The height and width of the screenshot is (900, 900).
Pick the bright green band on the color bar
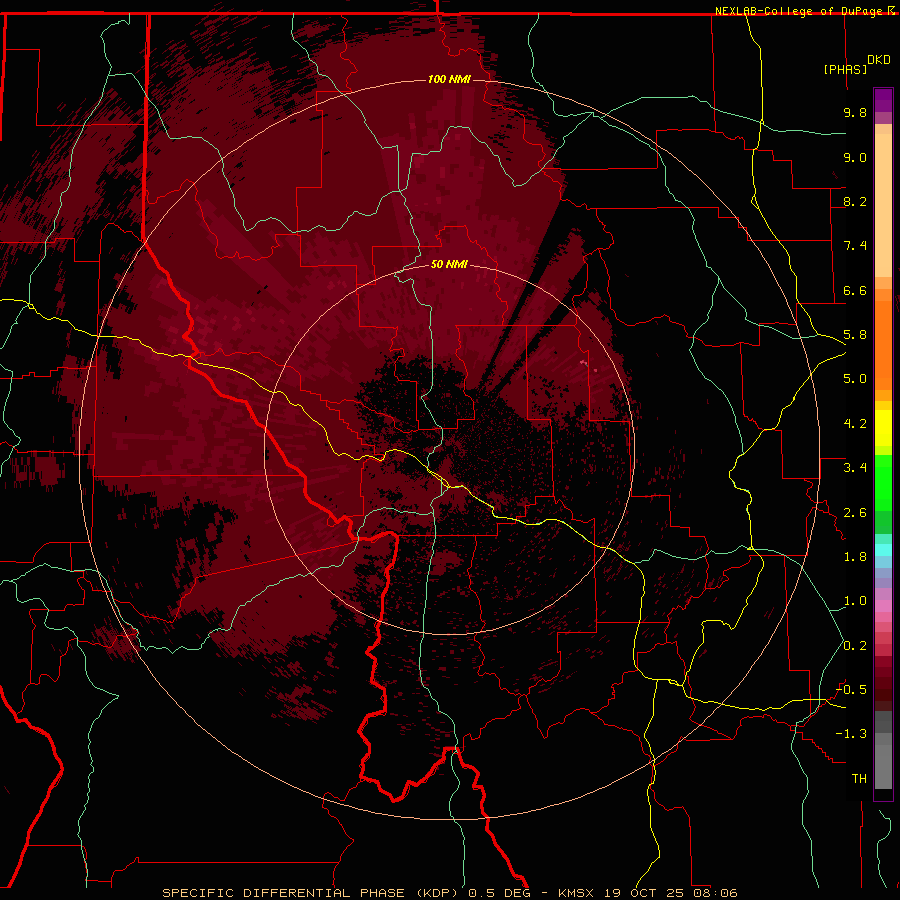(x=883, y=482)
